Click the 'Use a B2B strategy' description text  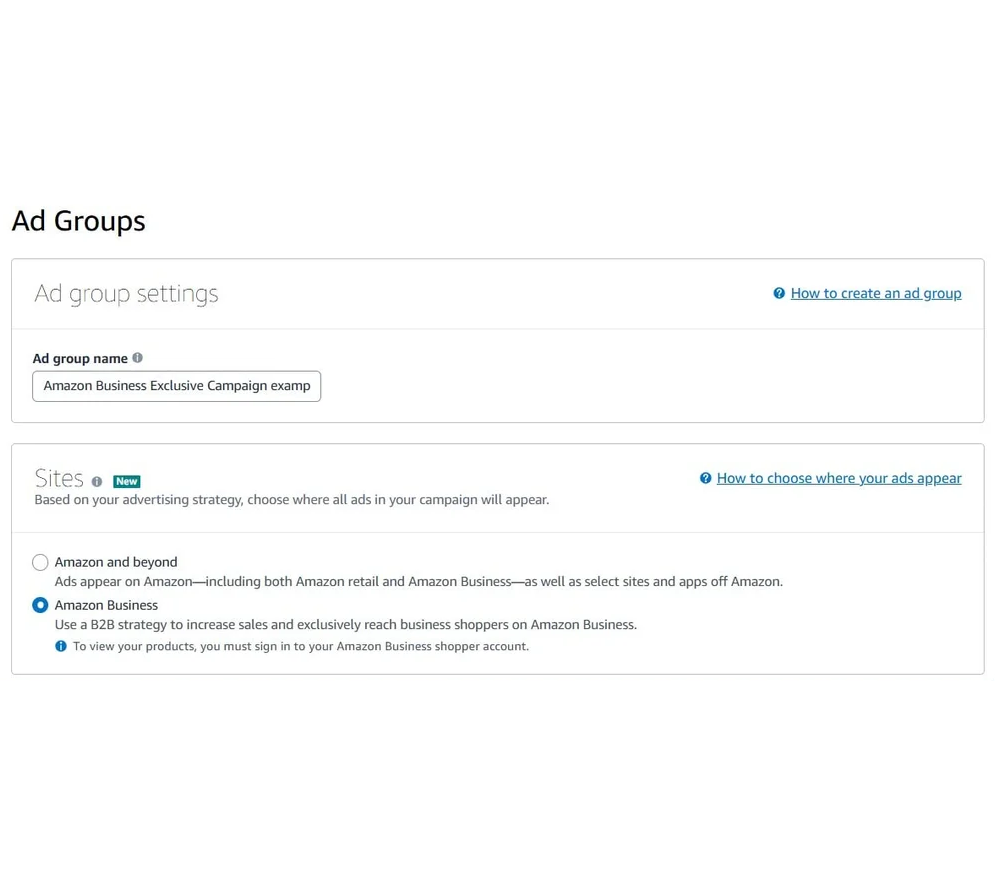345,624
